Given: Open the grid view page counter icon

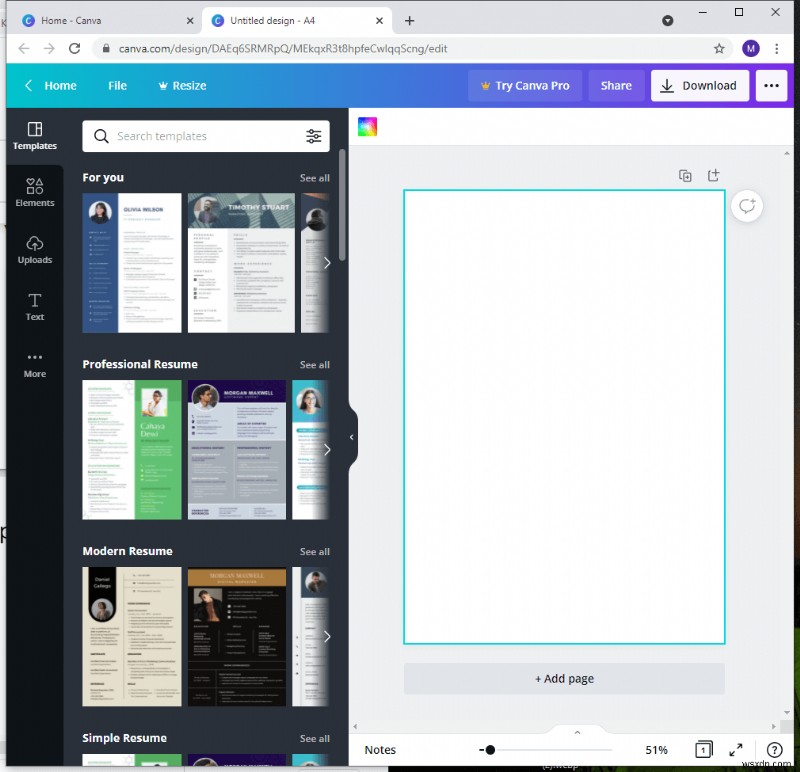Looking at the screenshot, I should click(704, 750).
